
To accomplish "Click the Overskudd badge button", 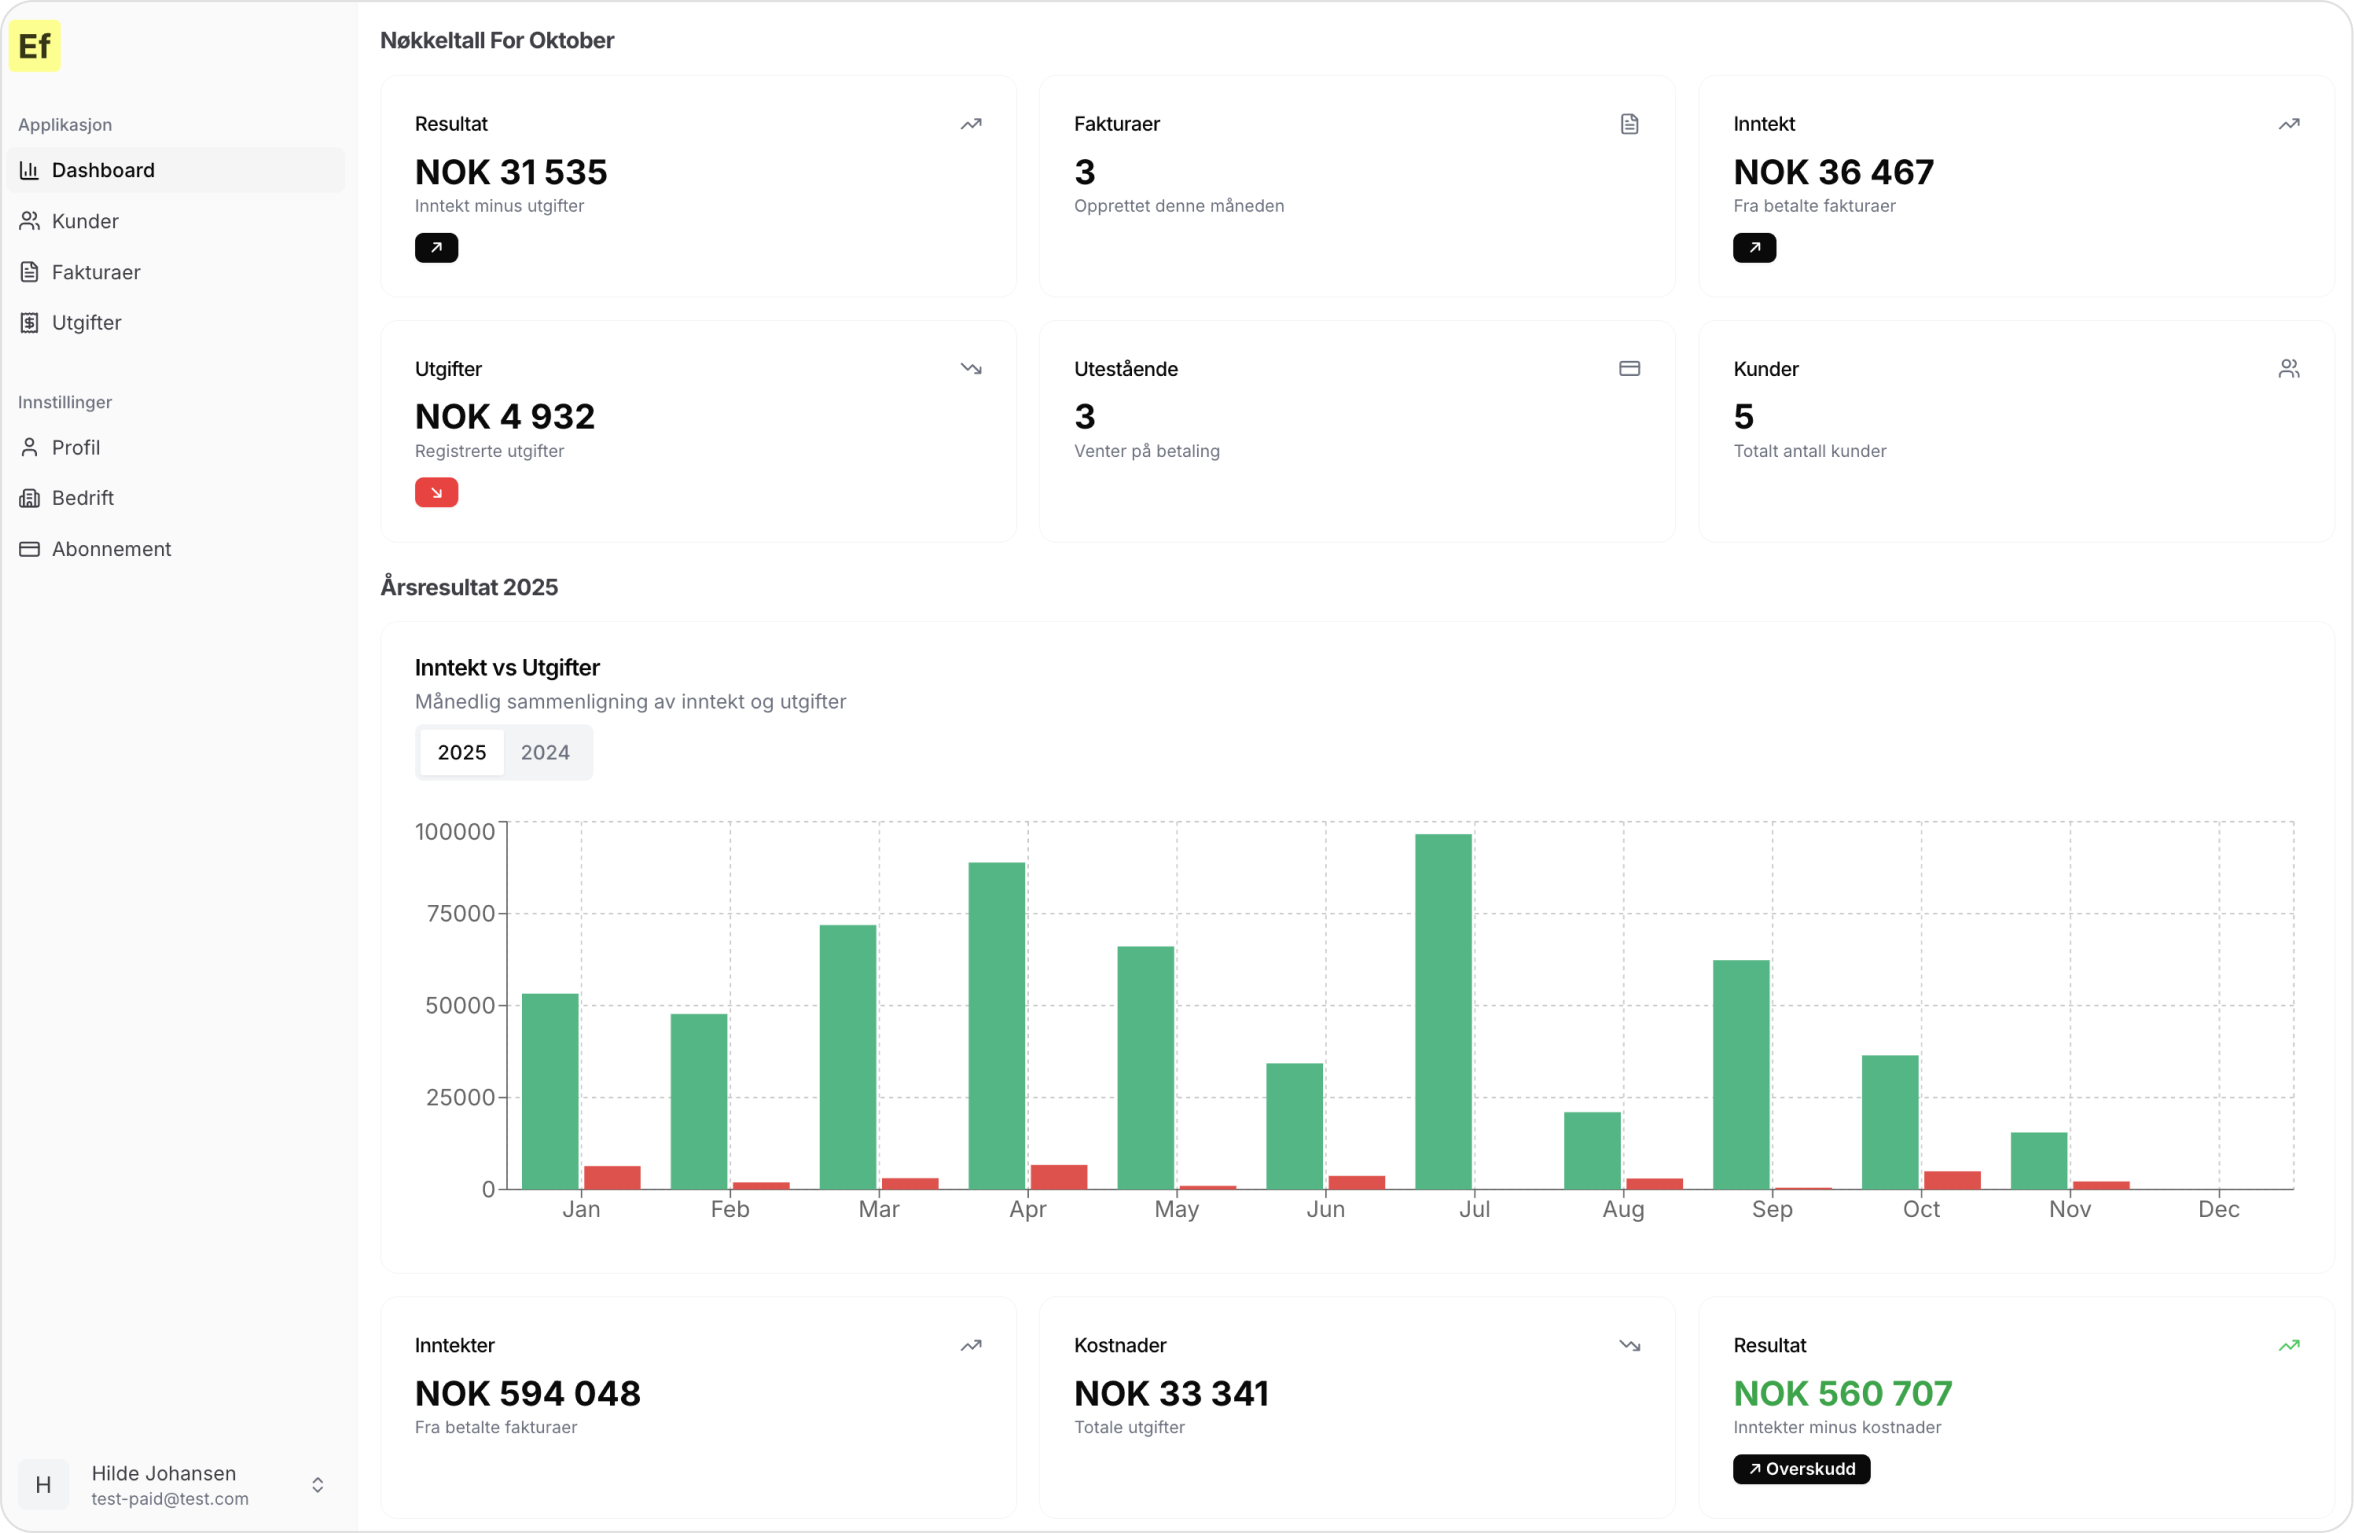I will click(x=1801, y=1469).
